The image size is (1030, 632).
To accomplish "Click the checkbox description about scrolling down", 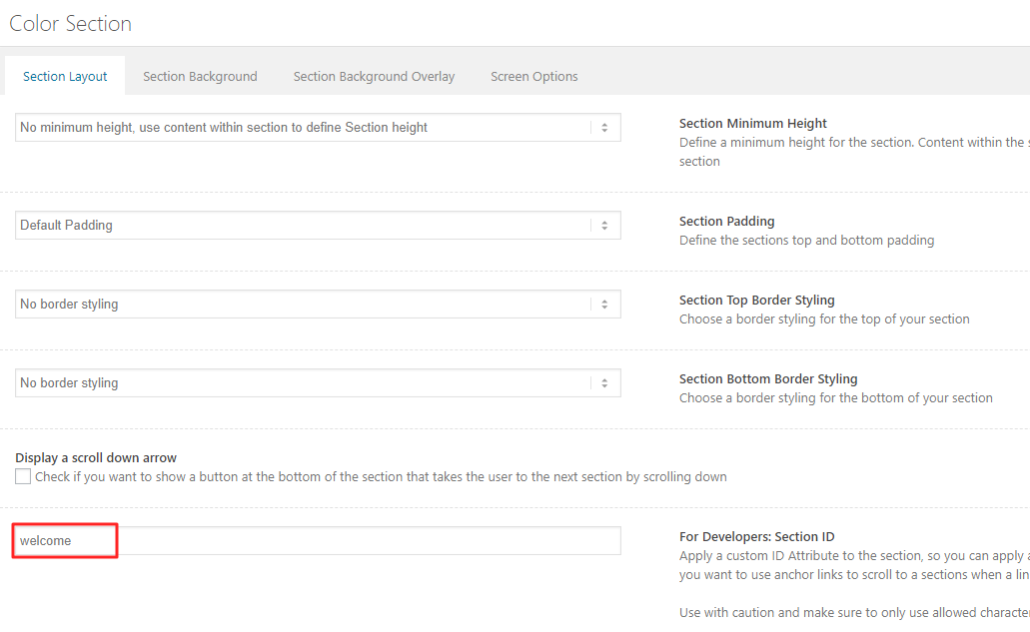I will click(380, 476).
